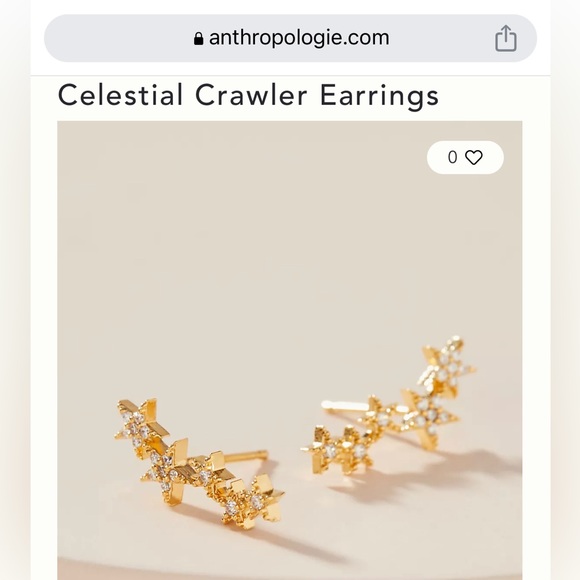The image size is (580, 580).
Task: Click the topmost star of right earring
Action: click(448, 365)
